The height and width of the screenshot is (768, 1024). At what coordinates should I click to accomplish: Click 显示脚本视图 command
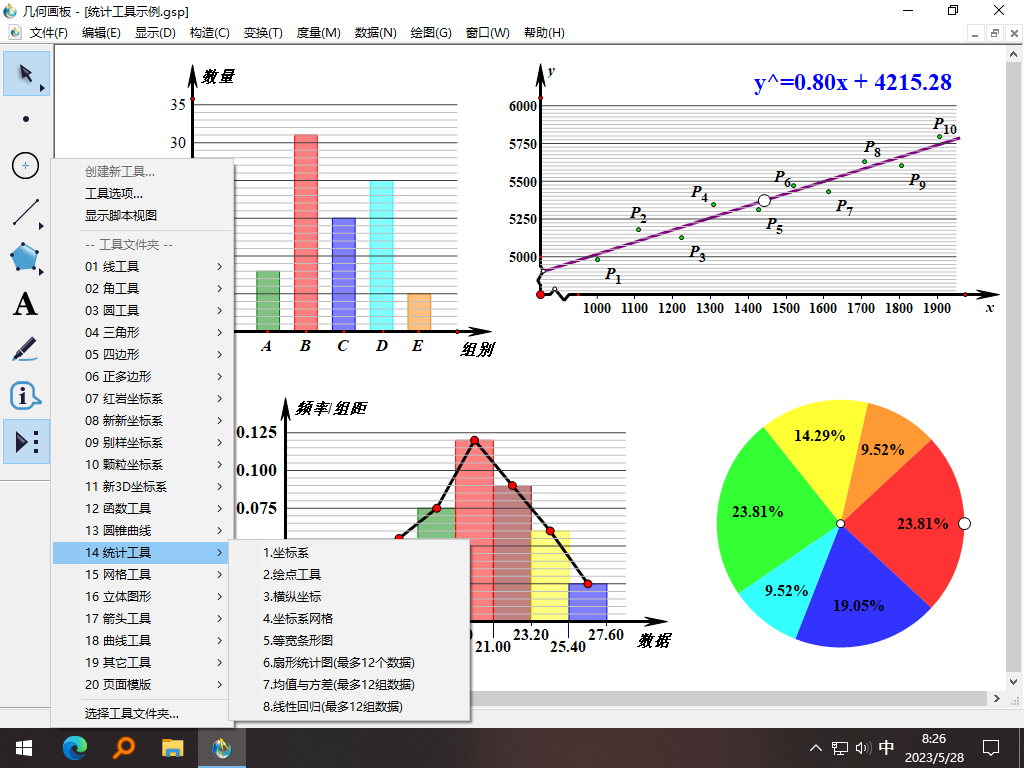coord(120,215)
